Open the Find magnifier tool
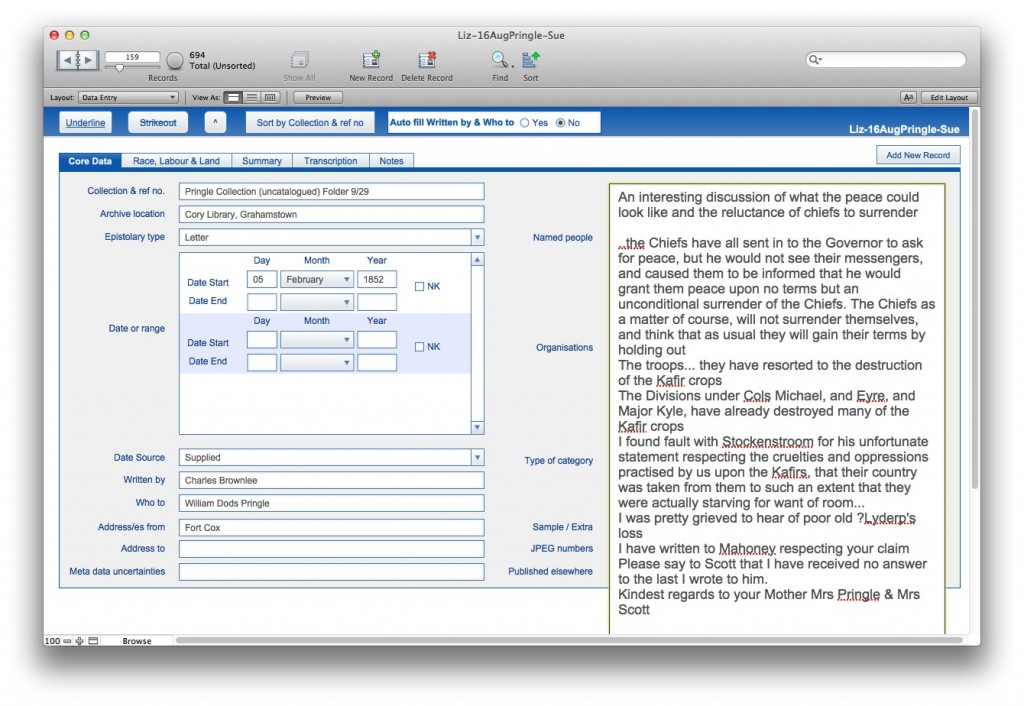 tap(499, 61)
